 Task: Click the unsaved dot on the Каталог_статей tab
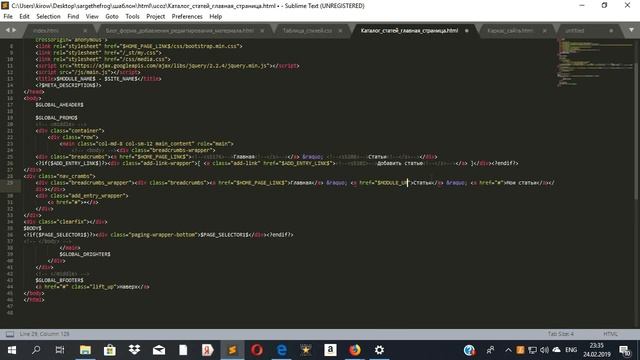(x=467, y=31)
